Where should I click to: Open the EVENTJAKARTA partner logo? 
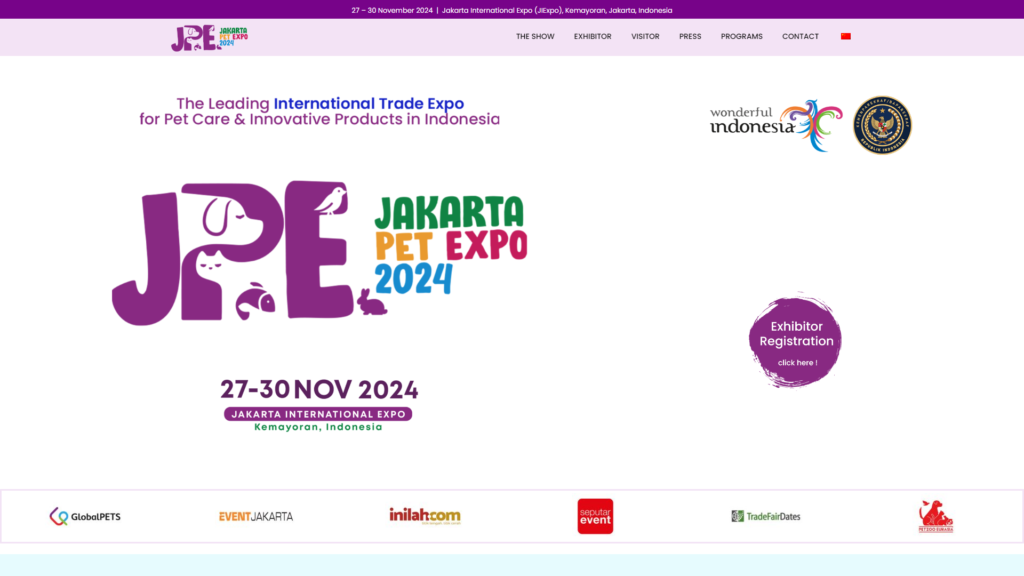coord(256,517)
